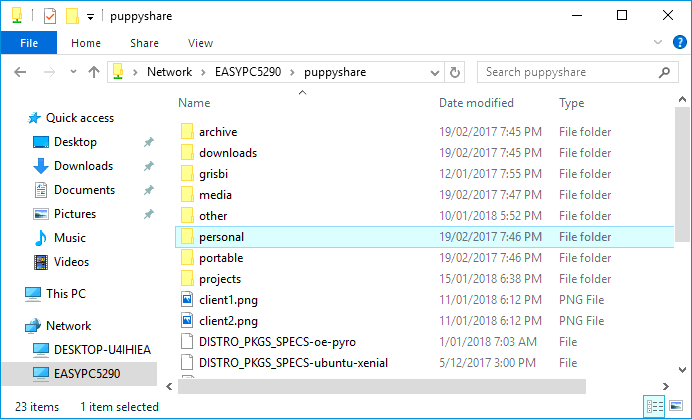The height and width of the screenshot is (419, 692).
Task: Open Desktop in the navigation pane
Action: [x=75, y=142]
